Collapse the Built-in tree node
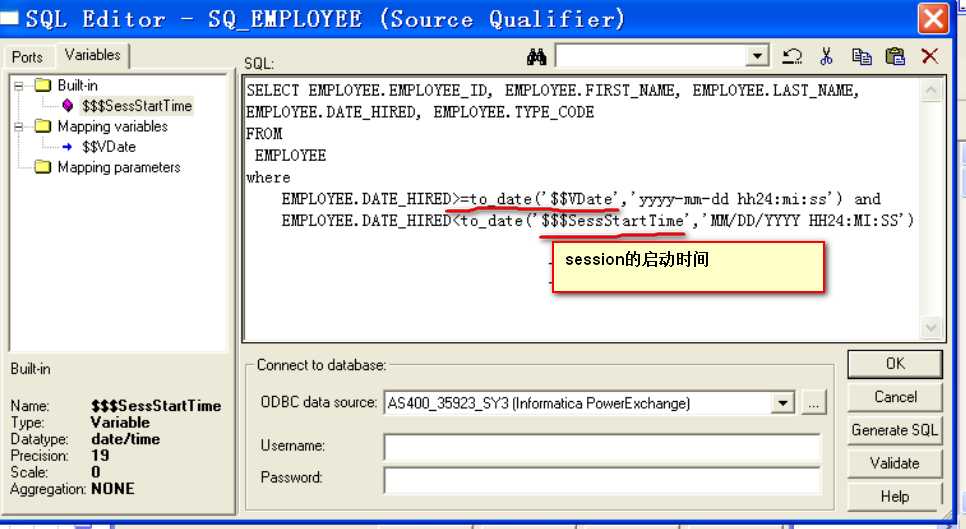The width and height of the screenshot is (966, 529). point(18,86)
